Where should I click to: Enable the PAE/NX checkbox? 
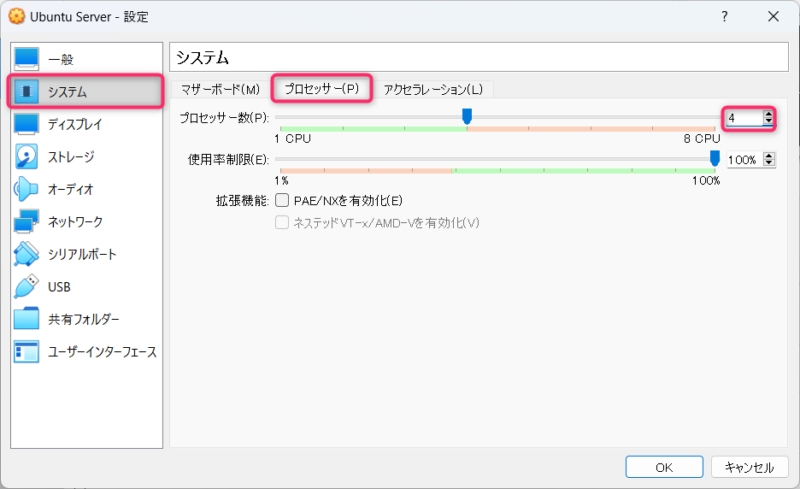tap(282, 200)
